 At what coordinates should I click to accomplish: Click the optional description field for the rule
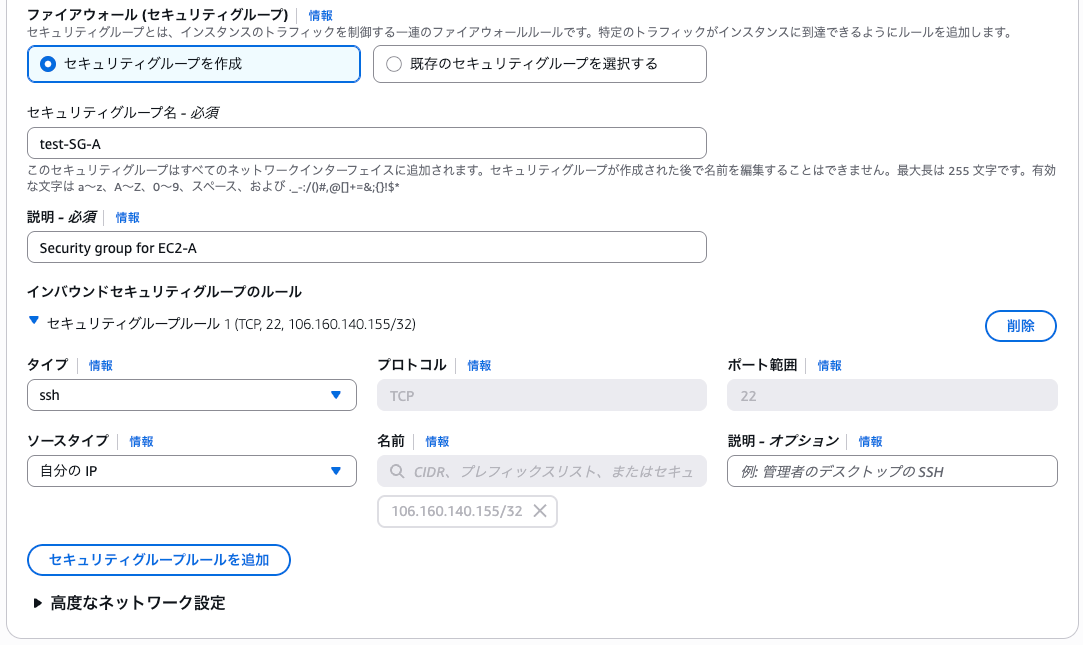click(892, 471)
